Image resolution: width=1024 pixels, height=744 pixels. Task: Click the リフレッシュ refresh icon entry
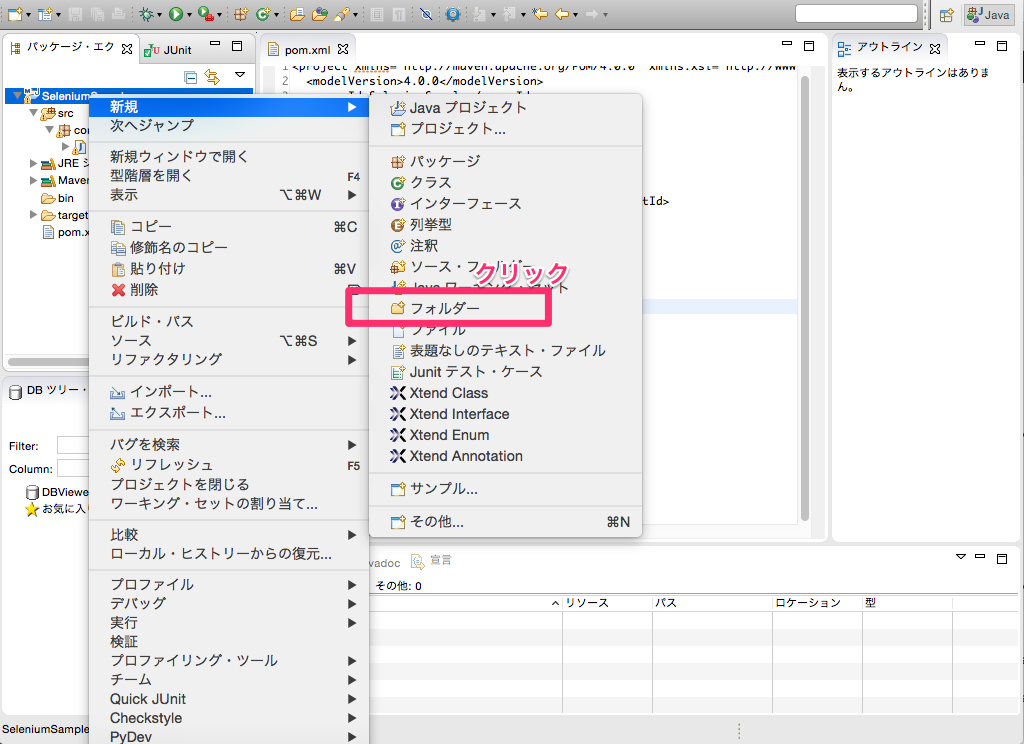(118, 465)
